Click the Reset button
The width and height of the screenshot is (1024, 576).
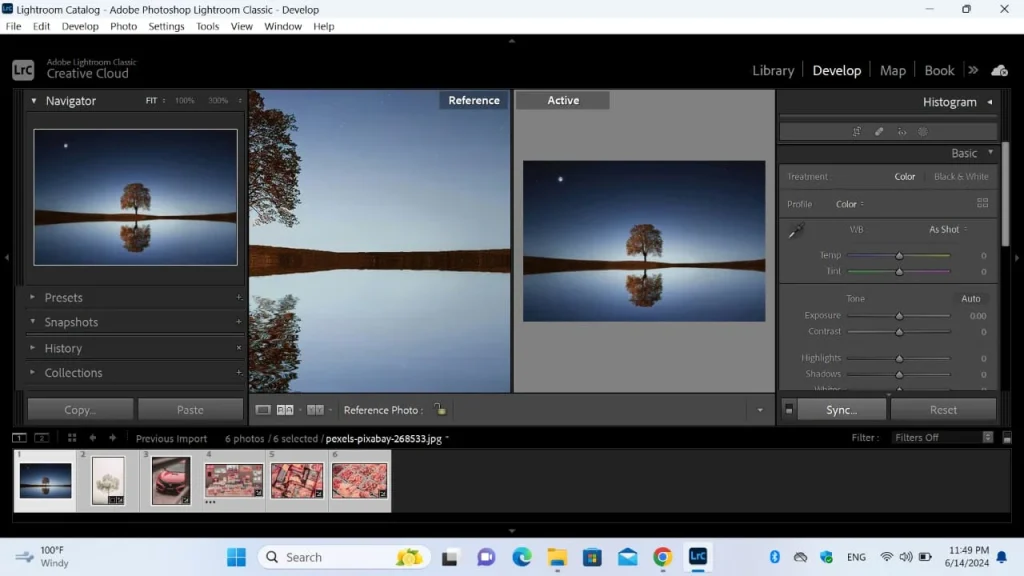[943, 410]
